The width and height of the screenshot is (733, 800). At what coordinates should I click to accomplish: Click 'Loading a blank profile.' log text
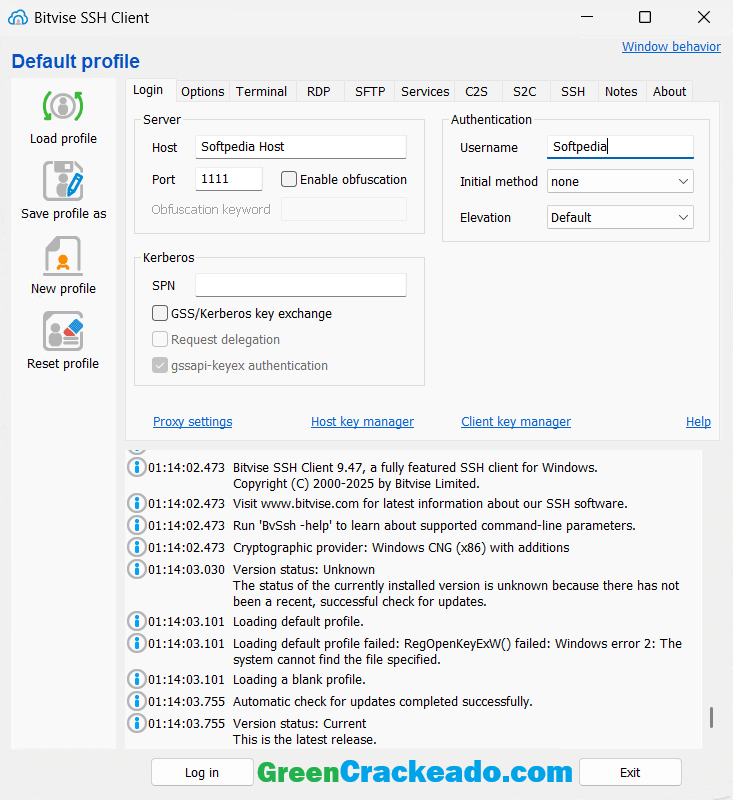pos(299,680)
